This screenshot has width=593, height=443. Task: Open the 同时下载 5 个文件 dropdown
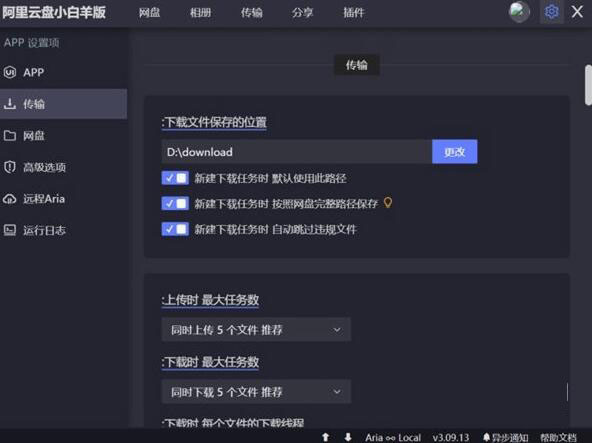(256, 392)
